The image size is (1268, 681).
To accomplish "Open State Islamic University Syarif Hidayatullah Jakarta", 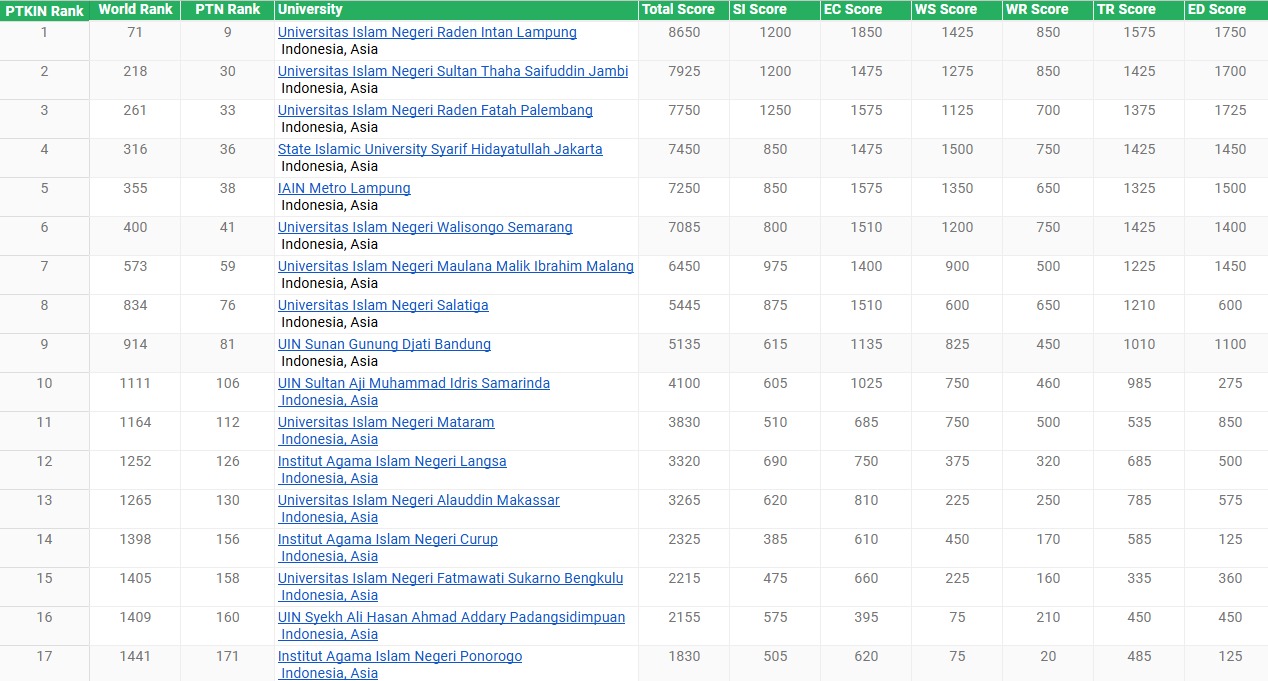I will point(440,149).
